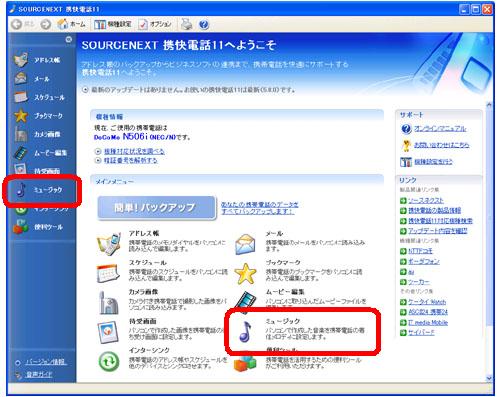The width and height of the screenshot is (500, 397).
Task: Click the Music (ミュージック) heading in main menu
Action: click(283, 321)
